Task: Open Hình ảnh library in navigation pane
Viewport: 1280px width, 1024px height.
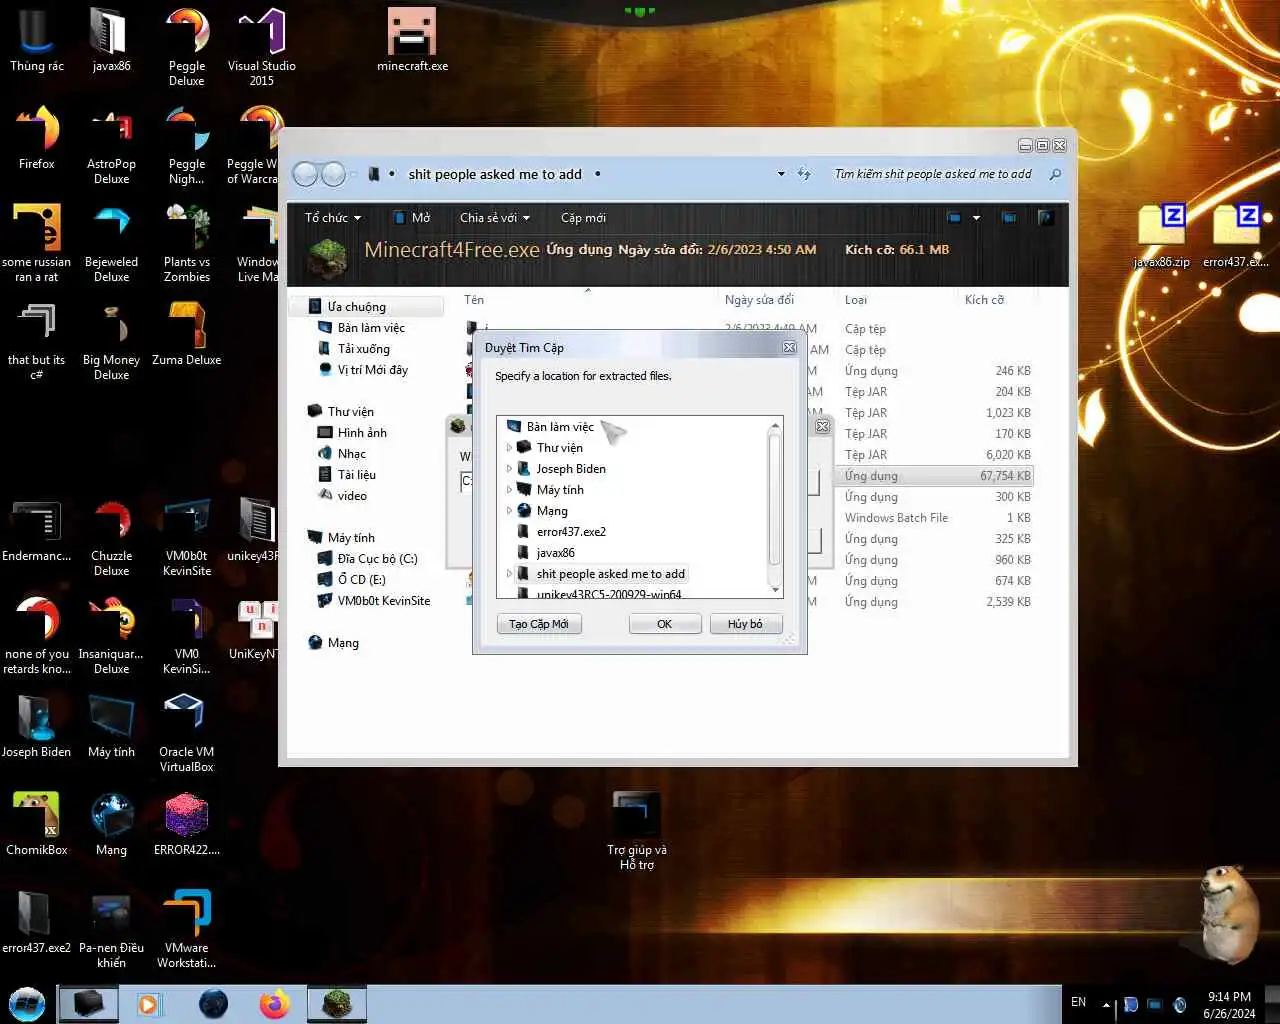Action: (x=362, y=433)
